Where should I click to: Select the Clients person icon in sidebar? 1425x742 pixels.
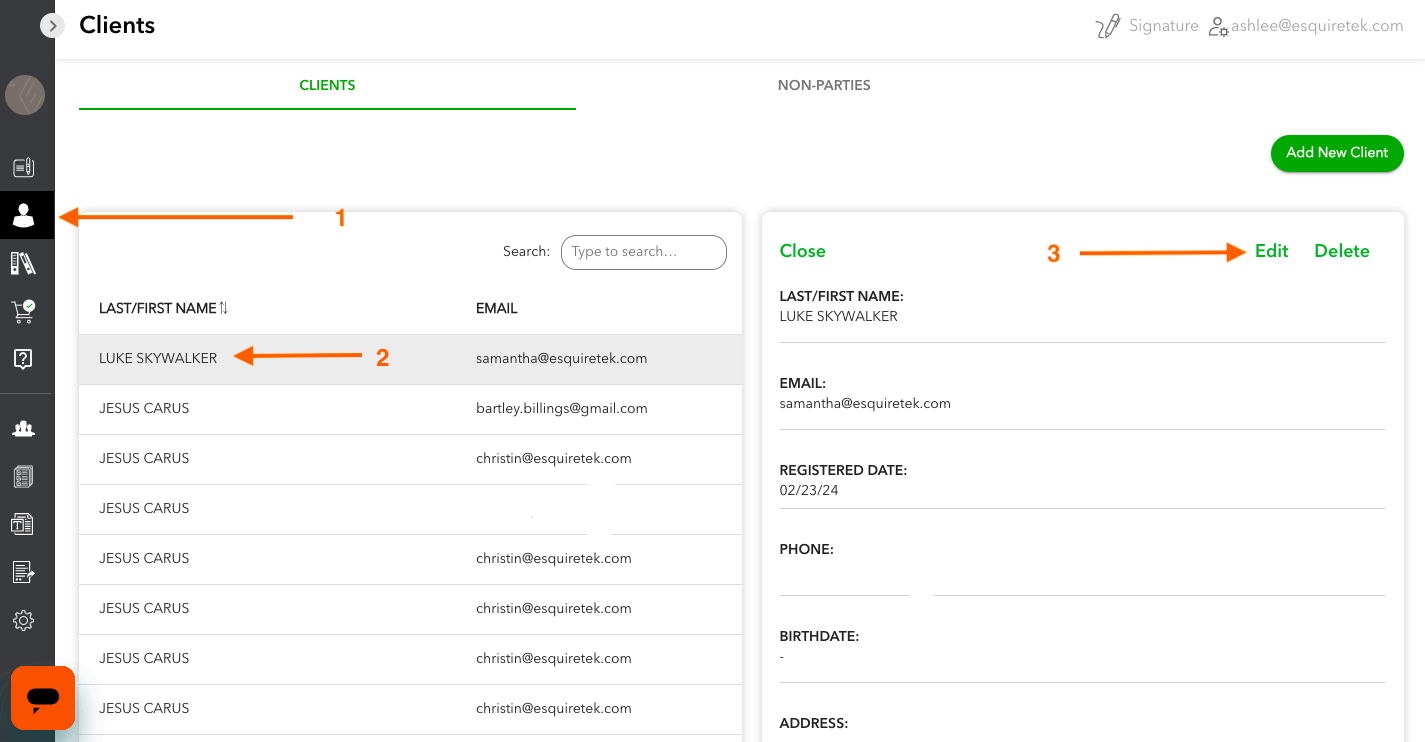(24, 215)
